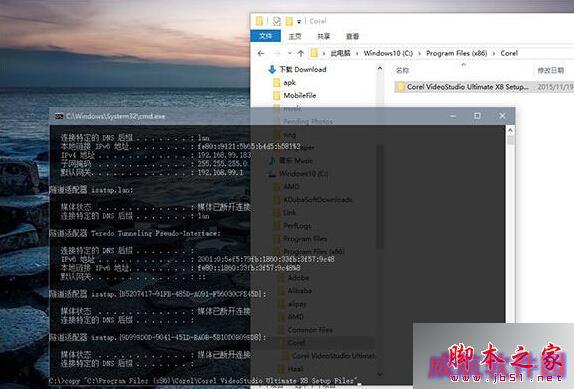Click the cmd.exe icon in the console title bar
Viewport: 574px width, 389px height.
pyautogui.click(x=59, y=116)
